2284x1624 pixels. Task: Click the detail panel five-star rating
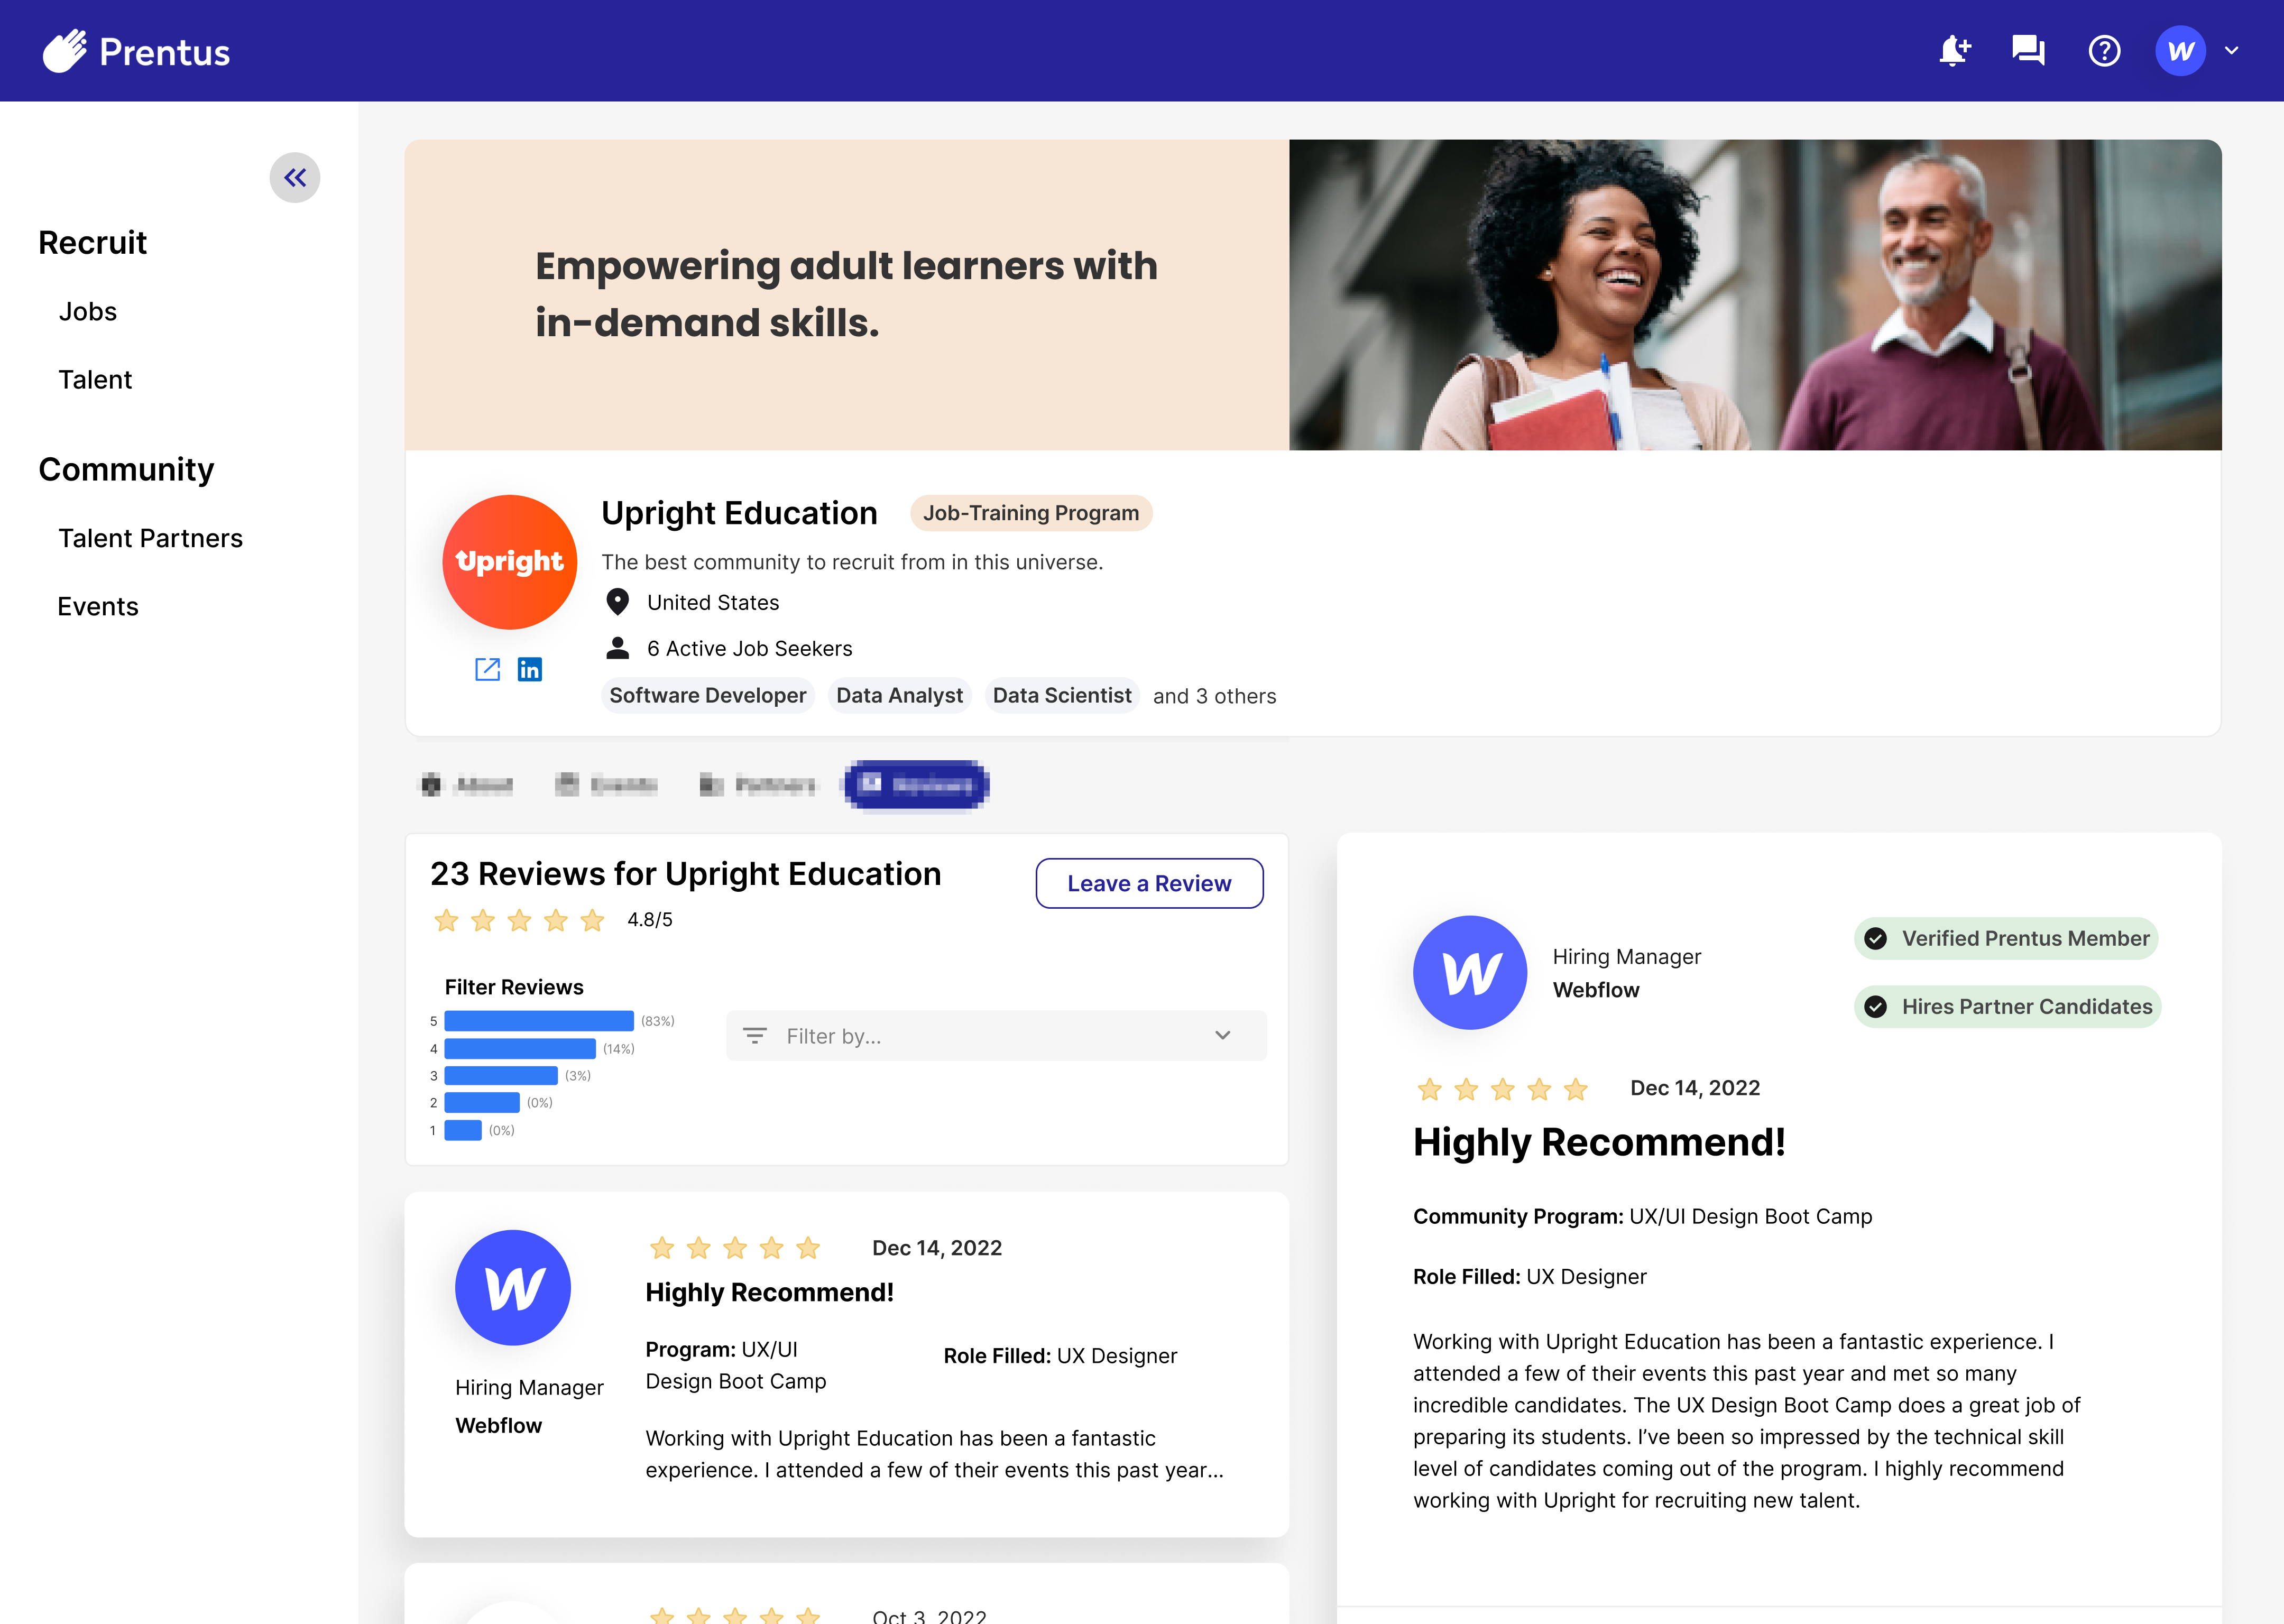pyautogui.click(x=1503, y=1089)
